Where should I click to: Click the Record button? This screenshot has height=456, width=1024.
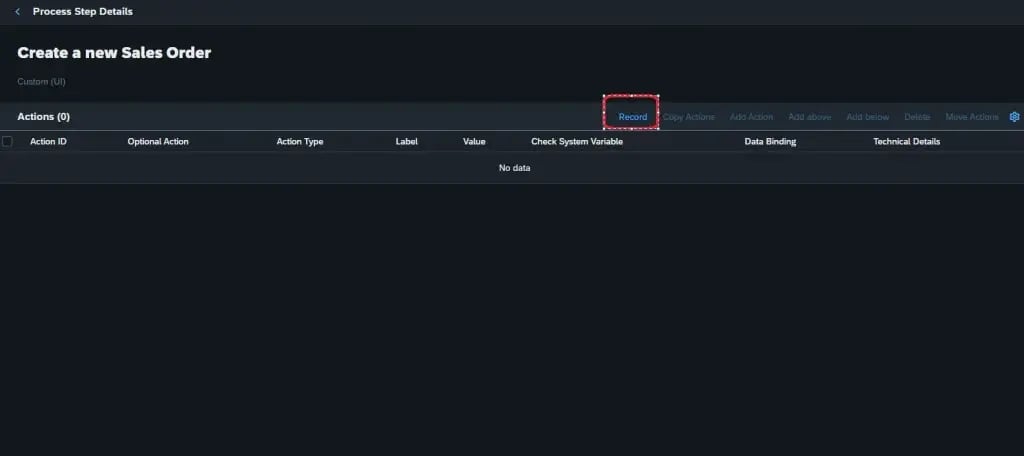[632, 117]
